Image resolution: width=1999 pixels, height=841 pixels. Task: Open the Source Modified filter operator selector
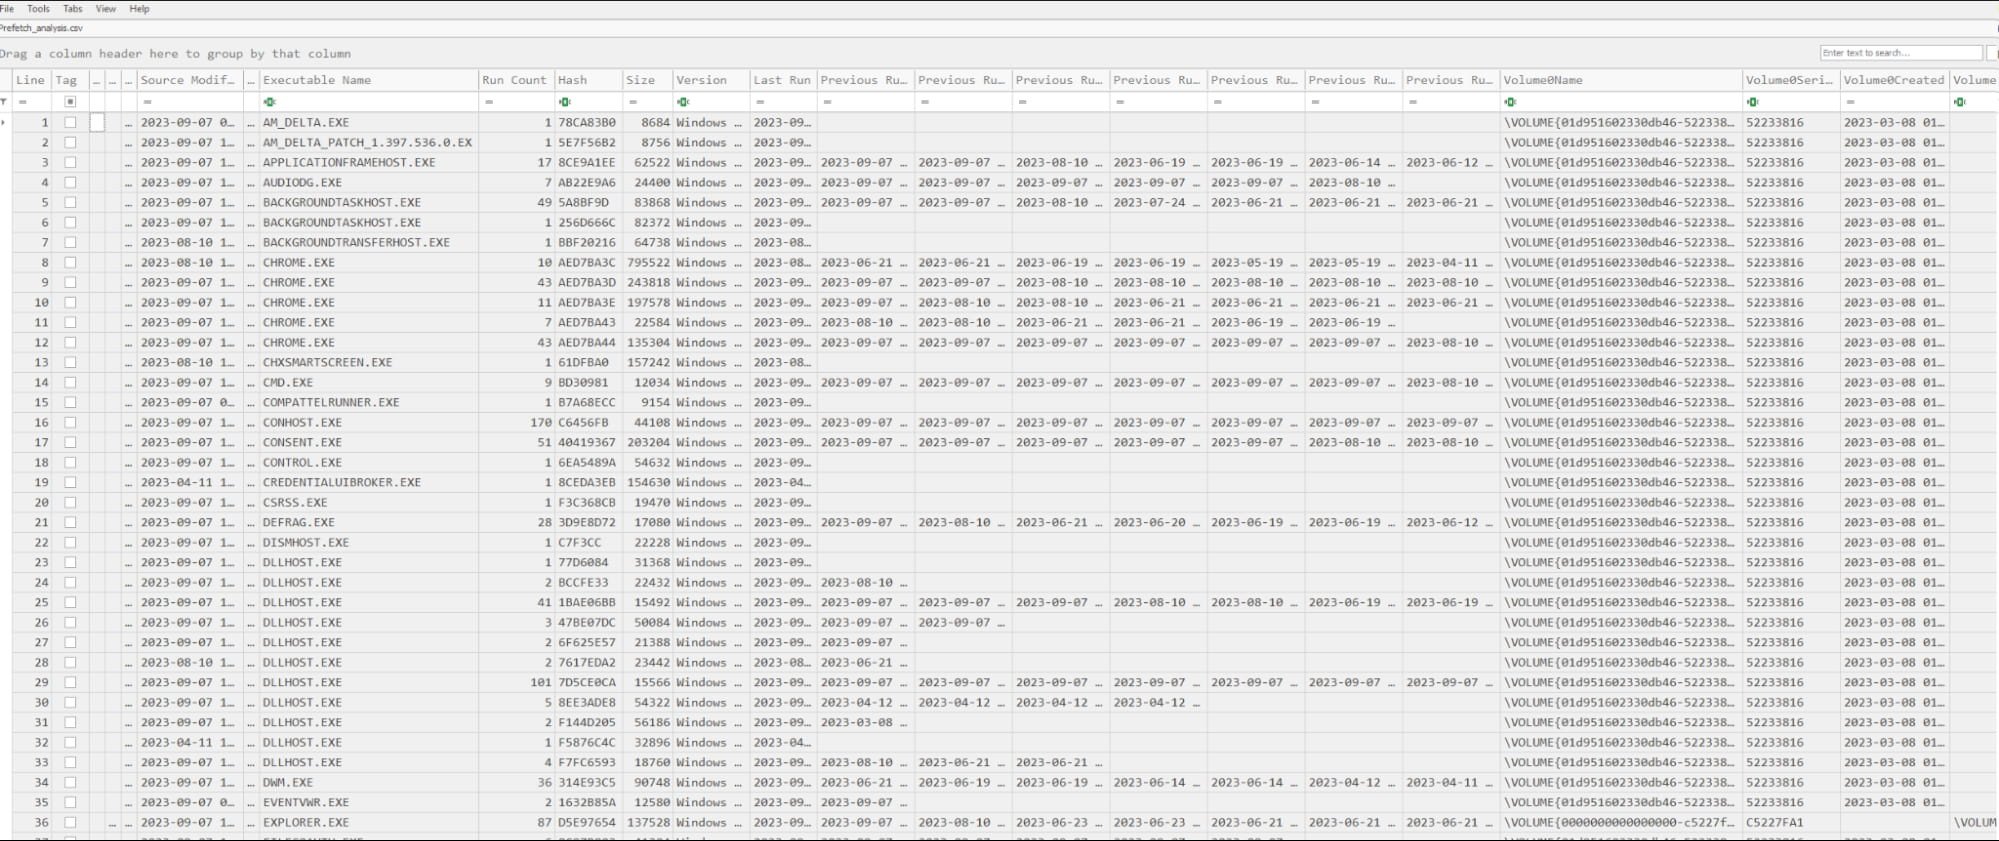147,102
